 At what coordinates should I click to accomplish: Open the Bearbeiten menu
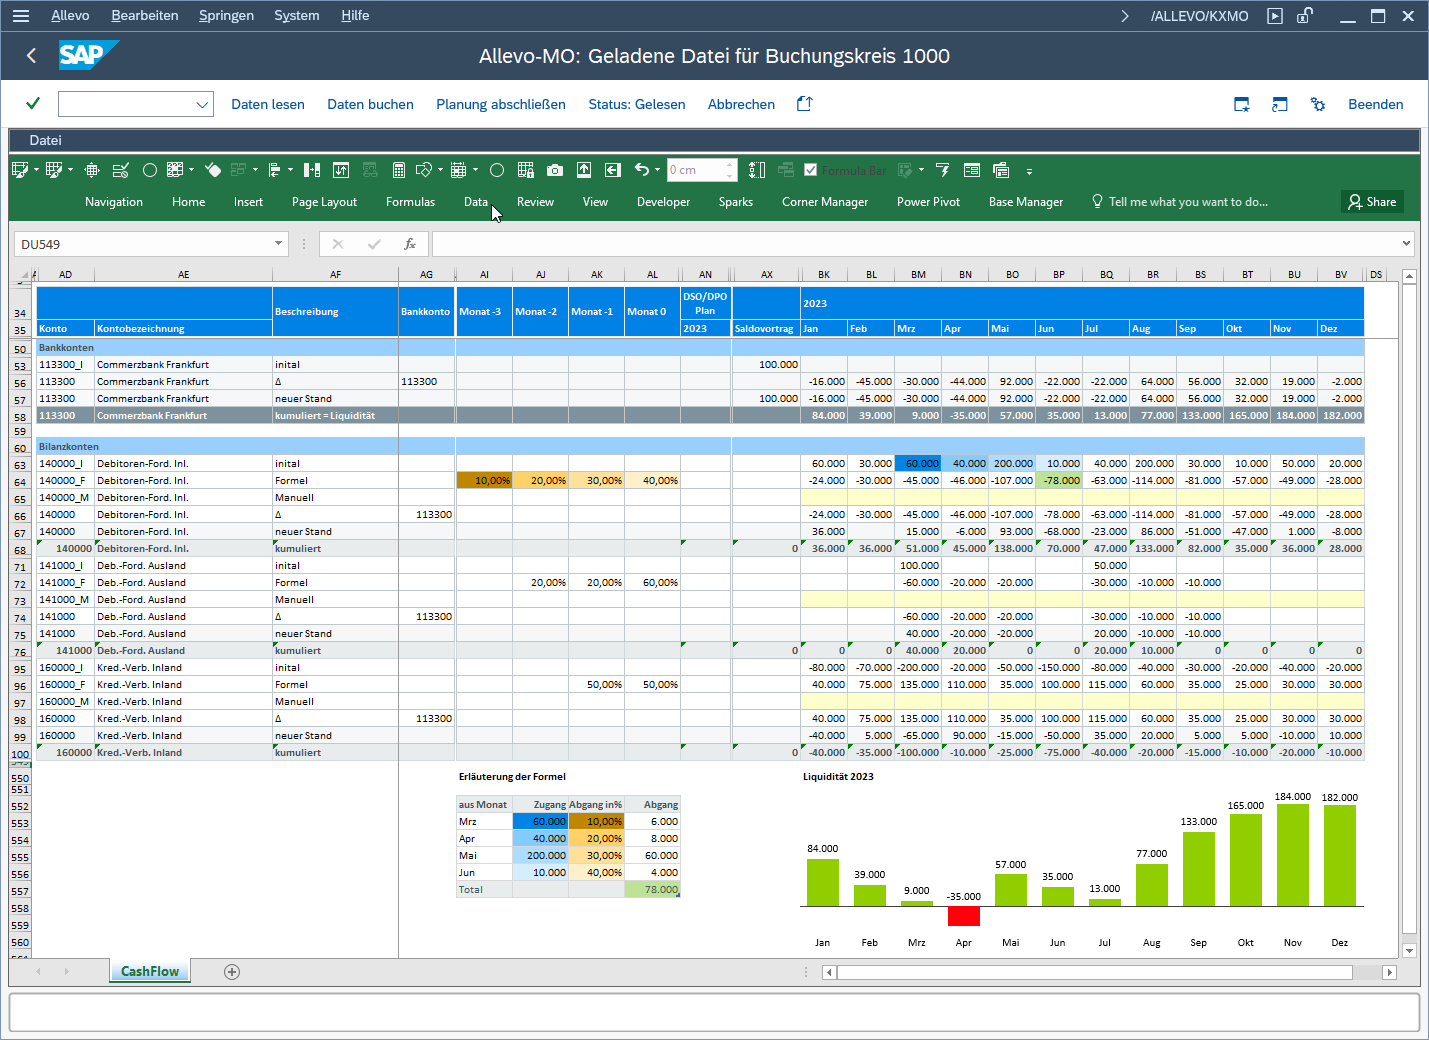tap(145, 16)
